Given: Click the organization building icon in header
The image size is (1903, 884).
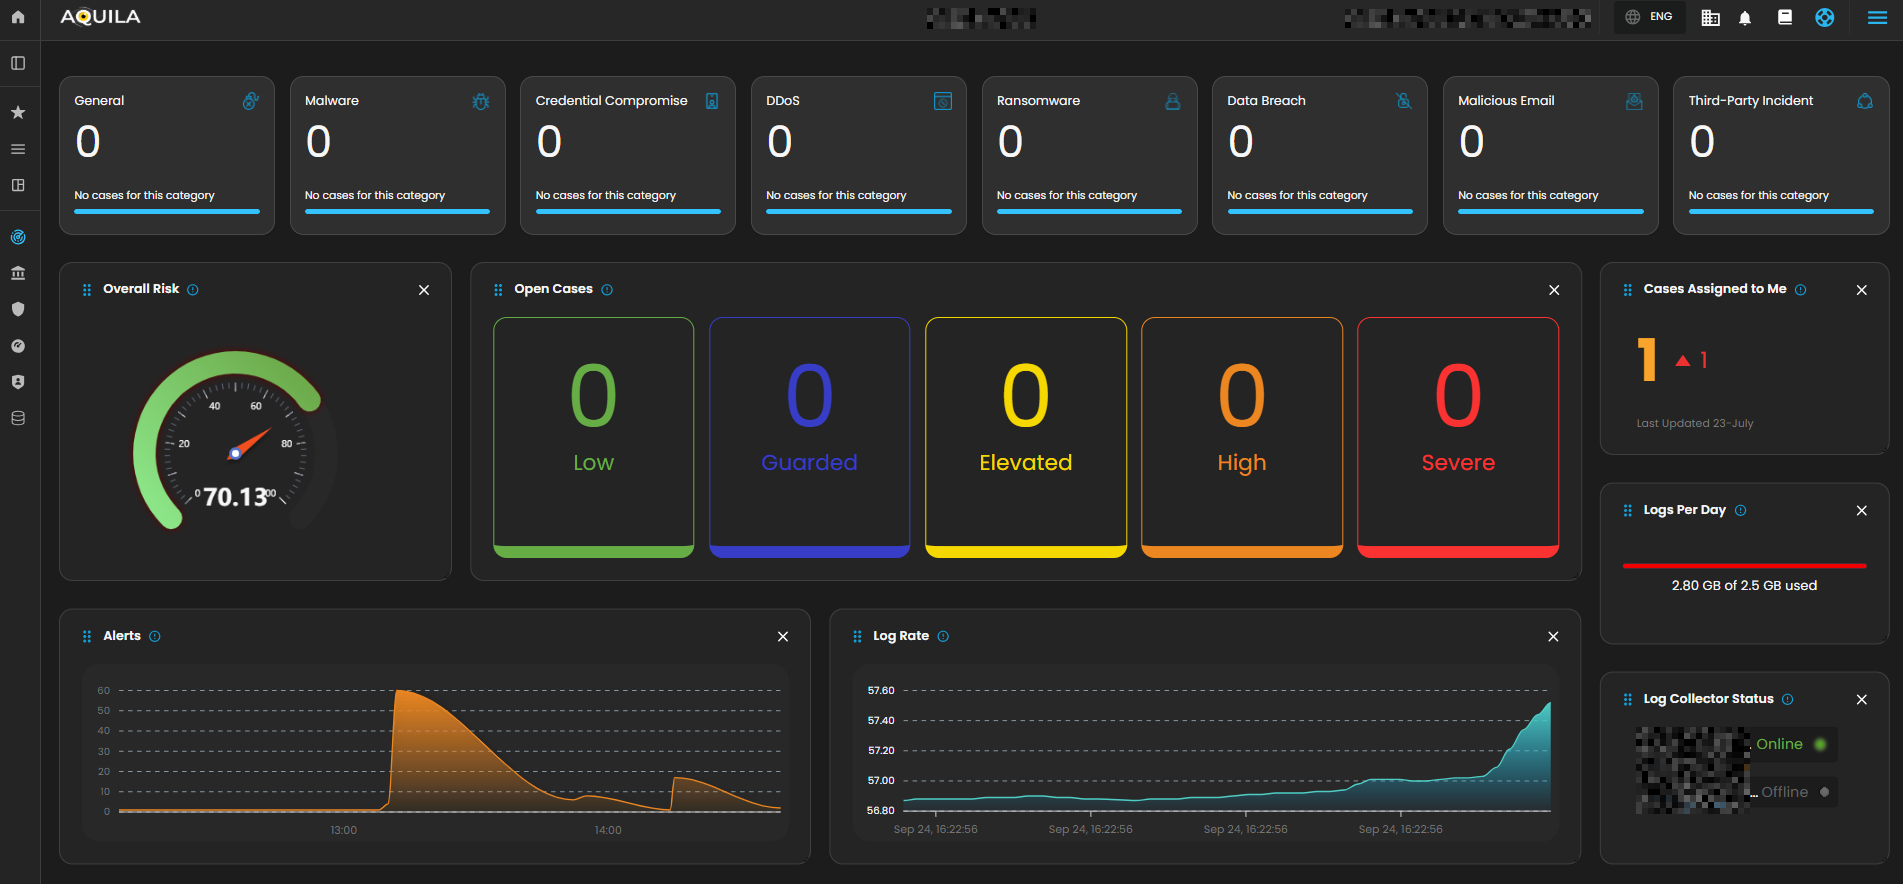Looking at the screenshot, I should click(x=1711, y=18).
